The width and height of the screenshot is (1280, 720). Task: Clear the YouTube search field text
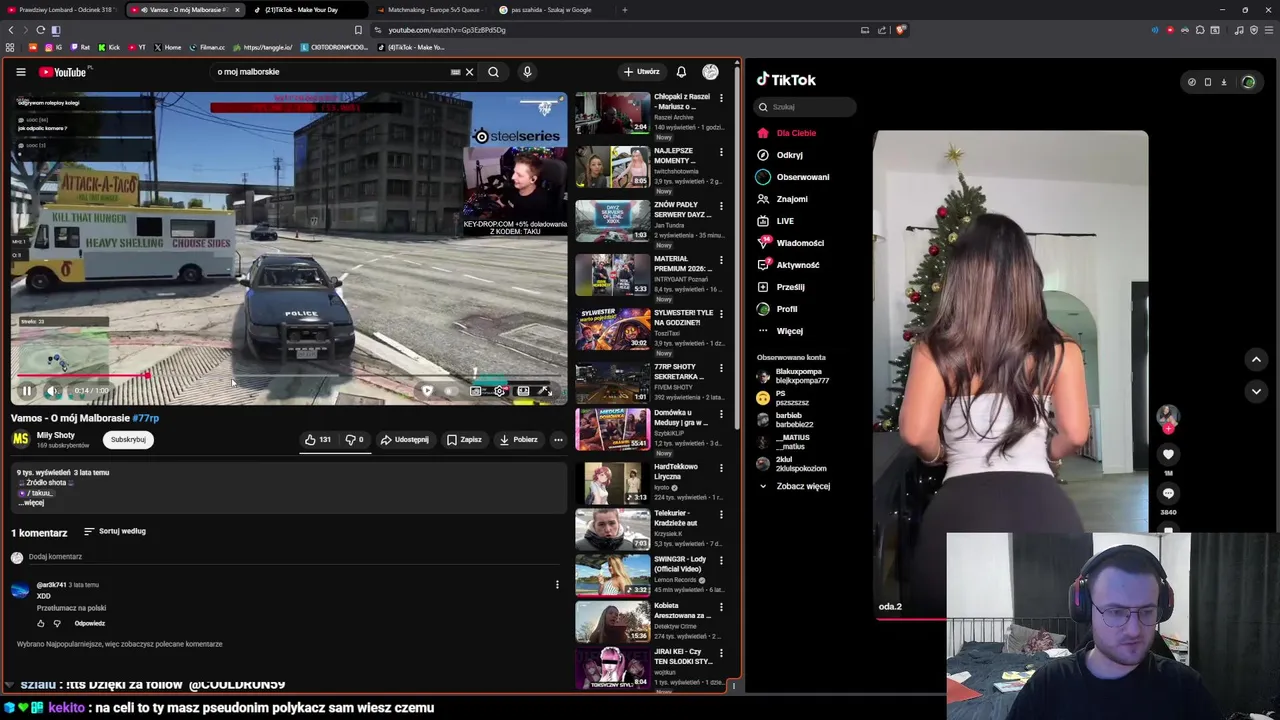tap(469, 72)
